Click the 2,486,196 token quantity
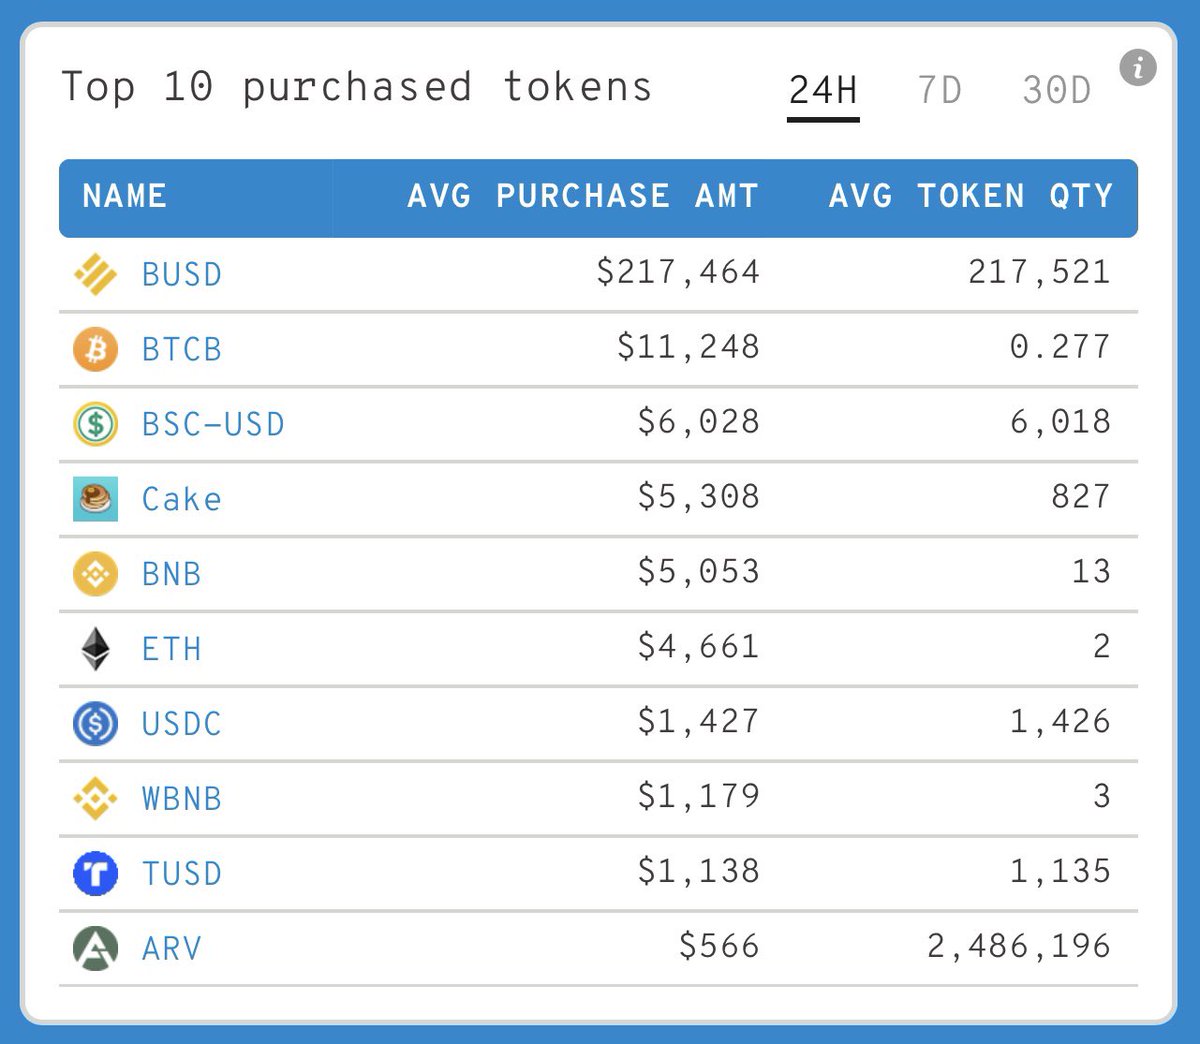Image resolution: width=1200 pixels, height=1044 pixels. (x=1018, y=947)
